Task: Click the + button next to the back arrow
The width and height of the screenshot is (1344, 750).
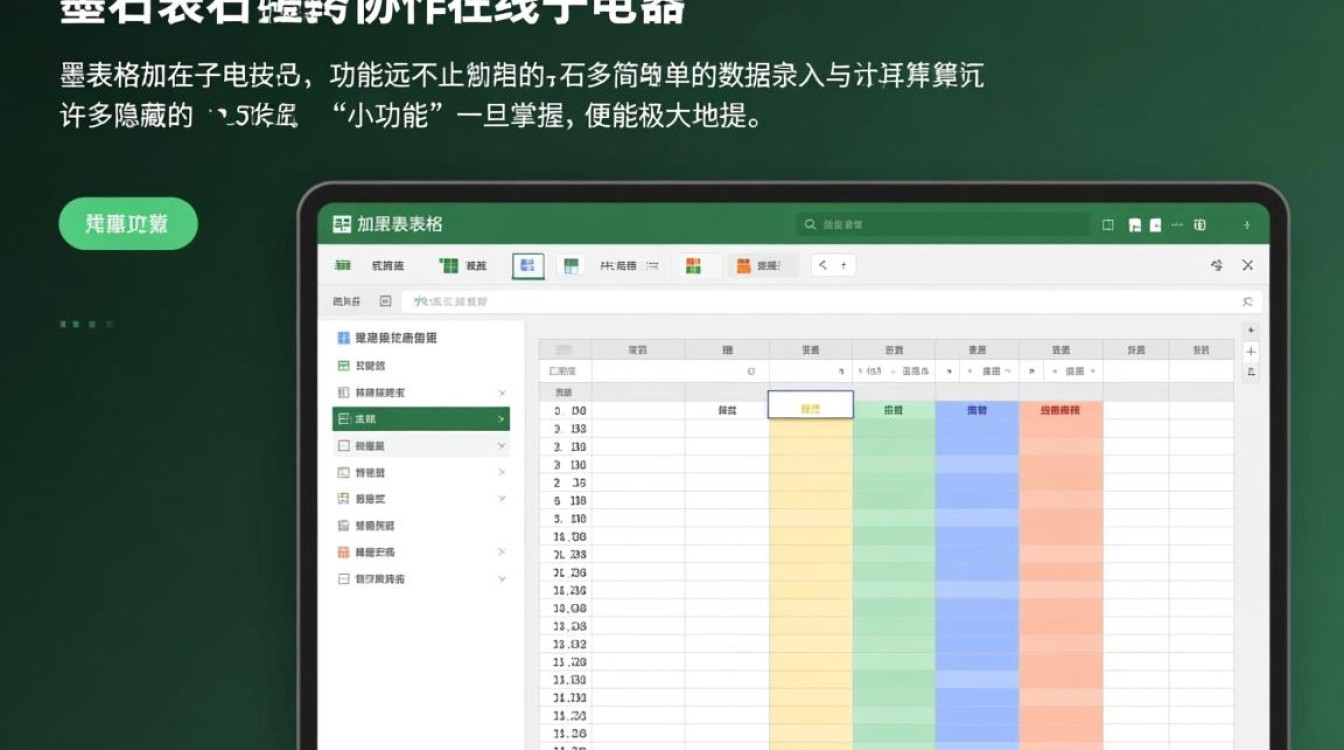Action: point(843,264)
